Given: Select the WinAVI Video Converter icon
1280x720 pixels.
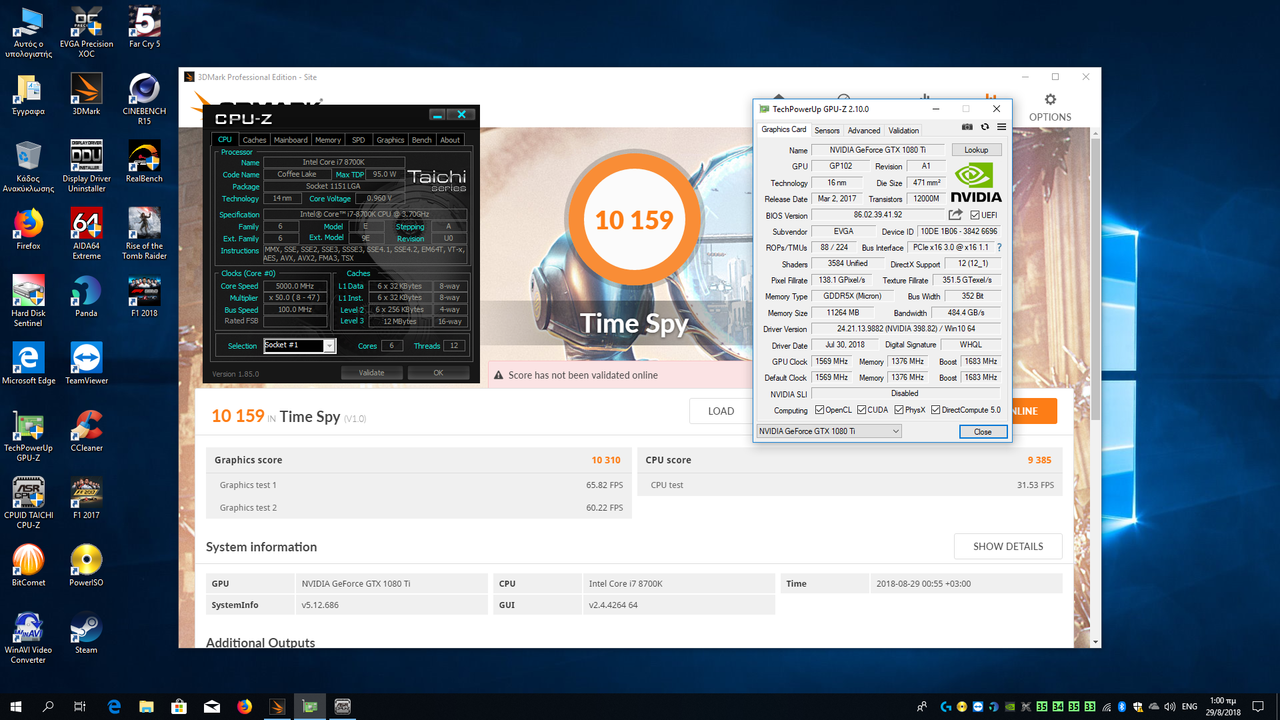Looking at the screenshot, I should [x=28, y=639].
